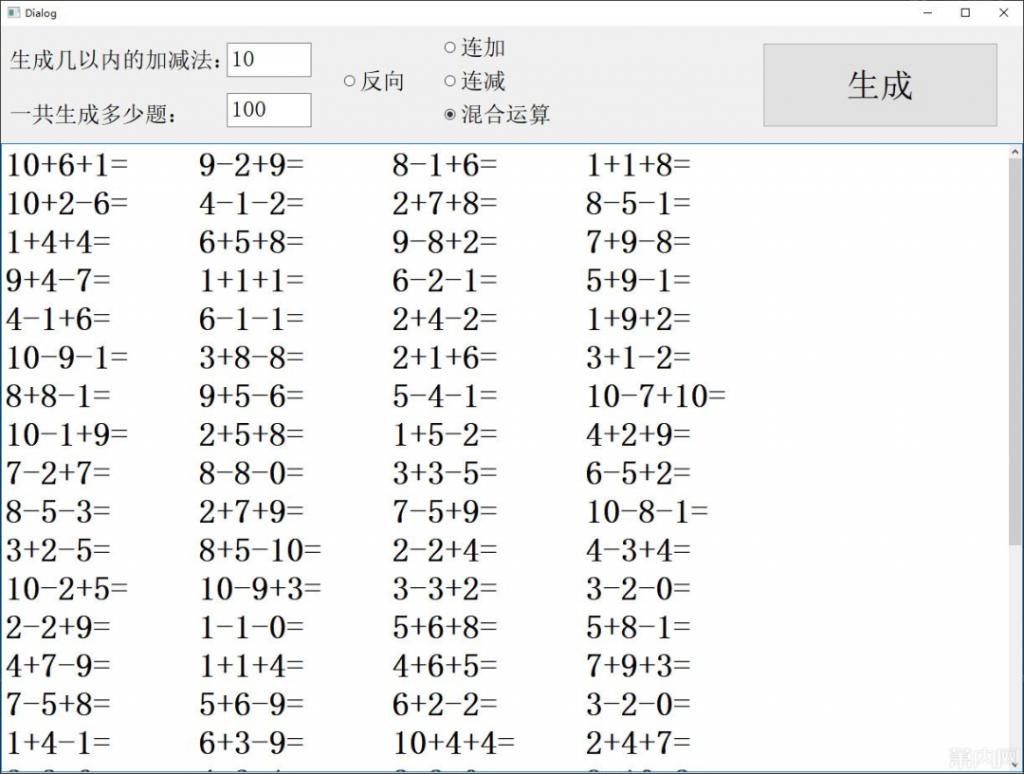Click the Dialog app icon in title bar
Viewport: 1024px width, 774px height.
[13, 12]
